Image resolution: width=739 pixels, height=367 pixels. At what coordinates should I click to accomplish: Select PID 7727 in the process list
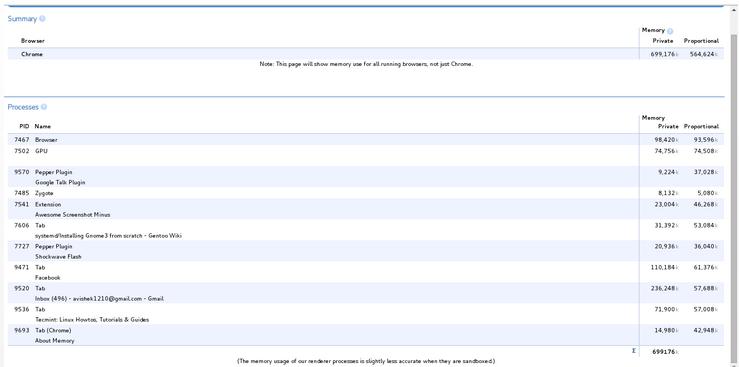click(x=22, y=246)
